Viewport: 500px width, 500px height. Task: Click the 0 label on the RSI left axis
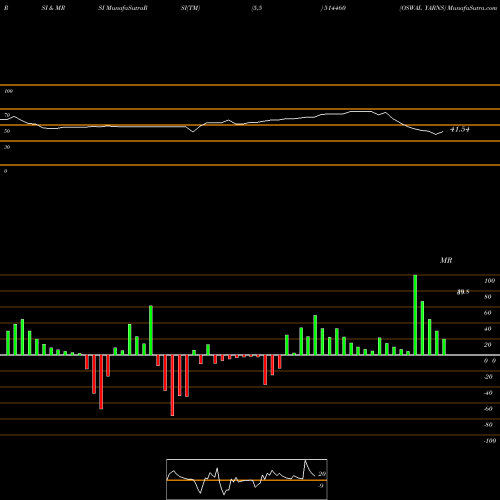point(5,171)
